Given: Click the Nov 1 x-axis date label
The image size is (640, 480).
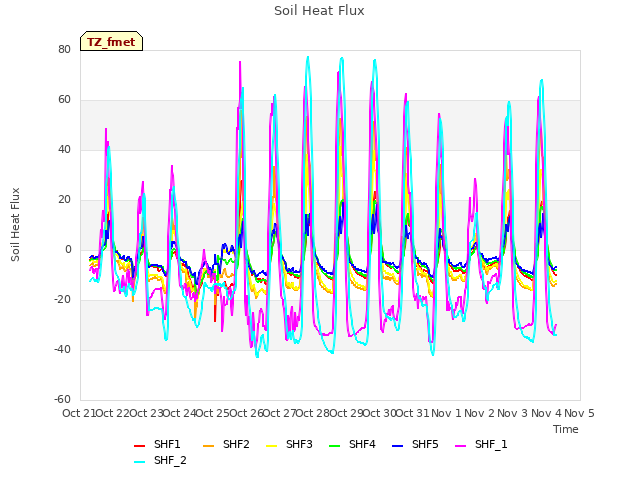Looking at the screenshot, I should point(446,413).
